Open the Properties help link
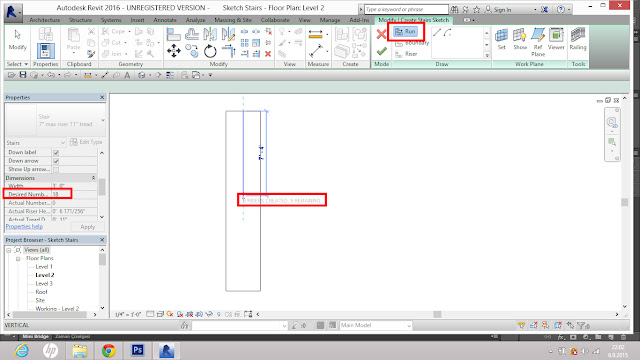The height and width of the screenshot is (360, 640). pyautogui.click(x=24, y=227)
